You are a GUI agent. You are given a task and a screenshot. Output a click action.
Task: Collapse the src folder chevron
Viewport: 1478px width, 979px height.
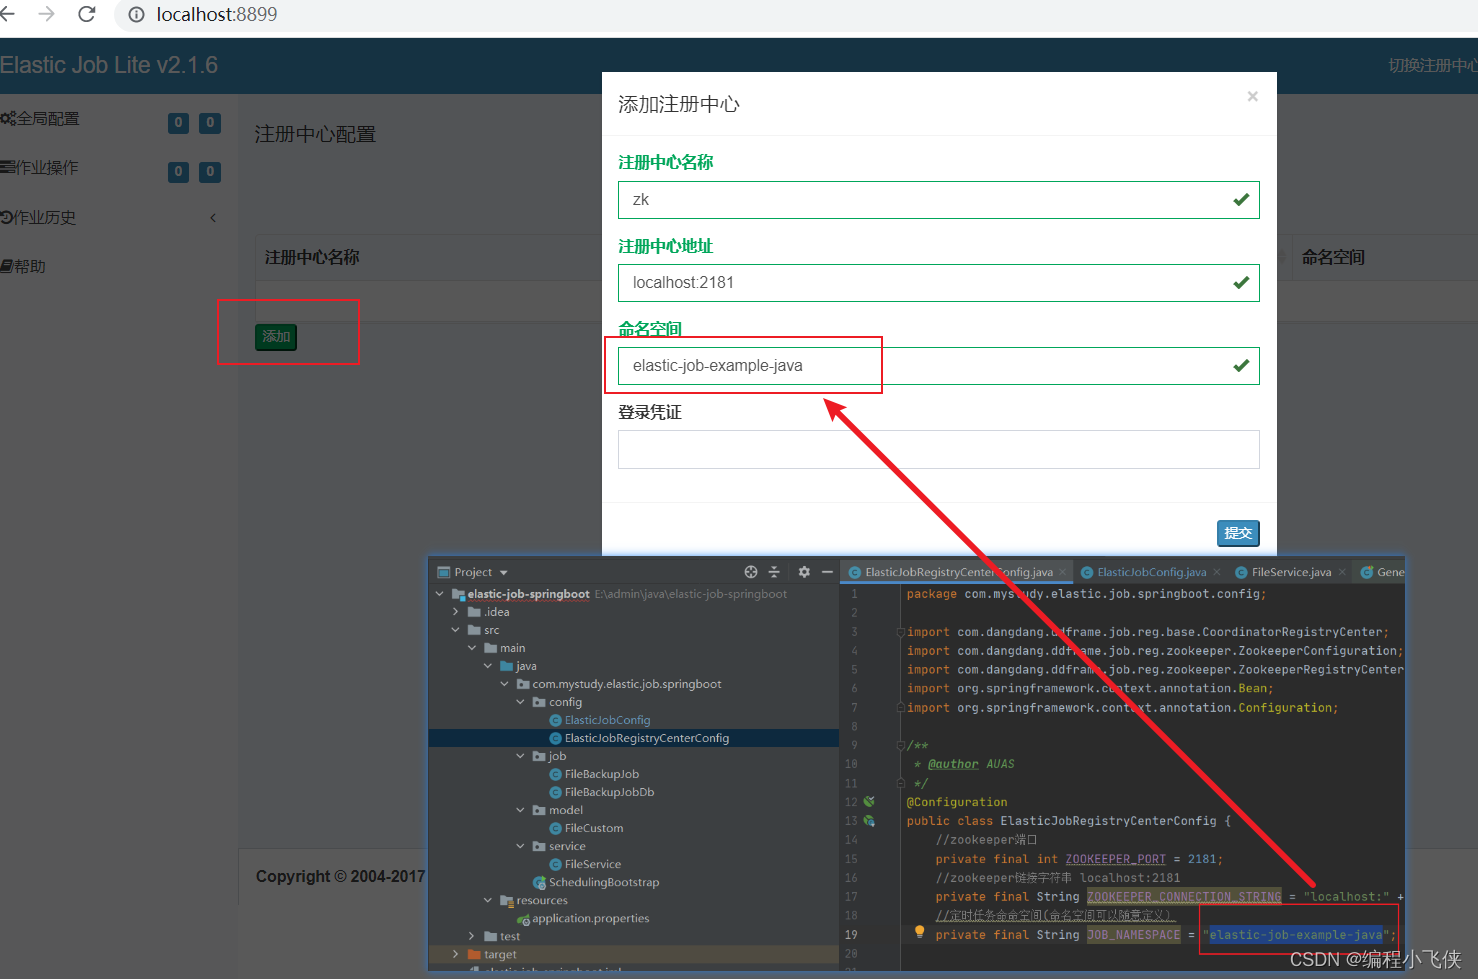[x=456, y=630]
